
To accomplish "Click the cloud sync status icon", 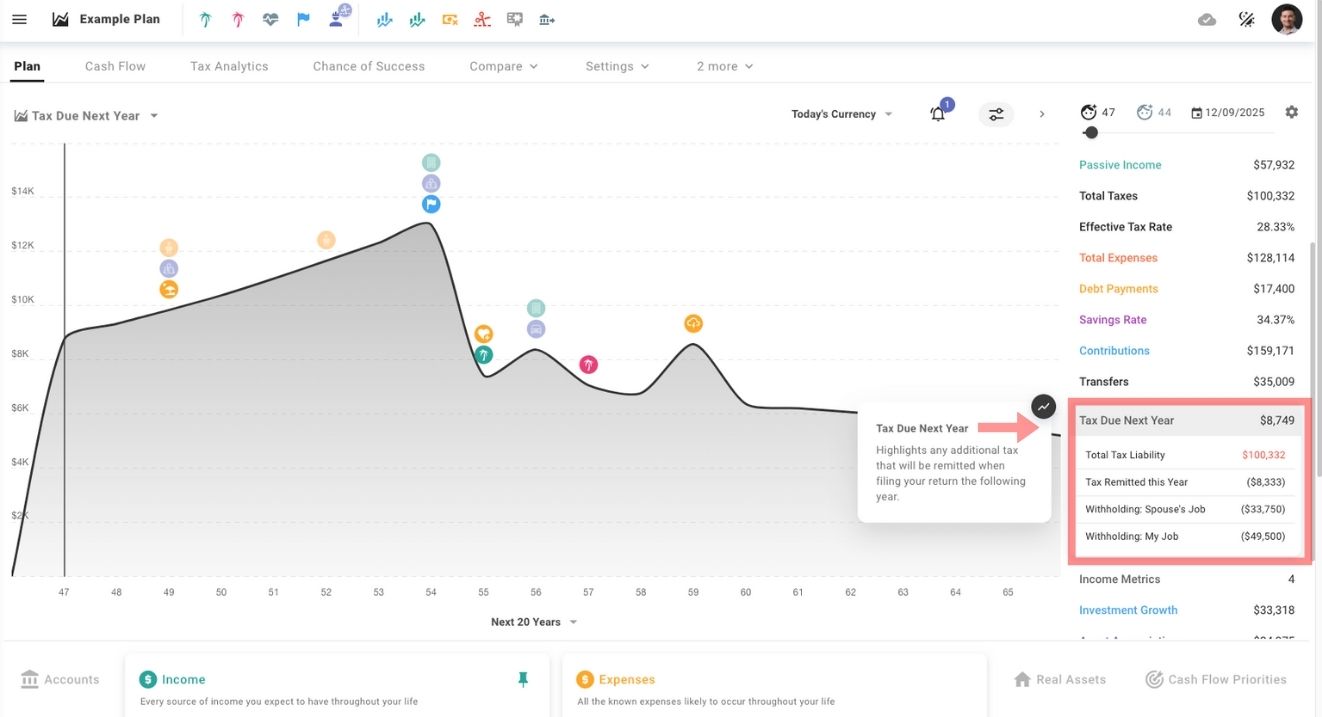I will tap(1207, 19).
